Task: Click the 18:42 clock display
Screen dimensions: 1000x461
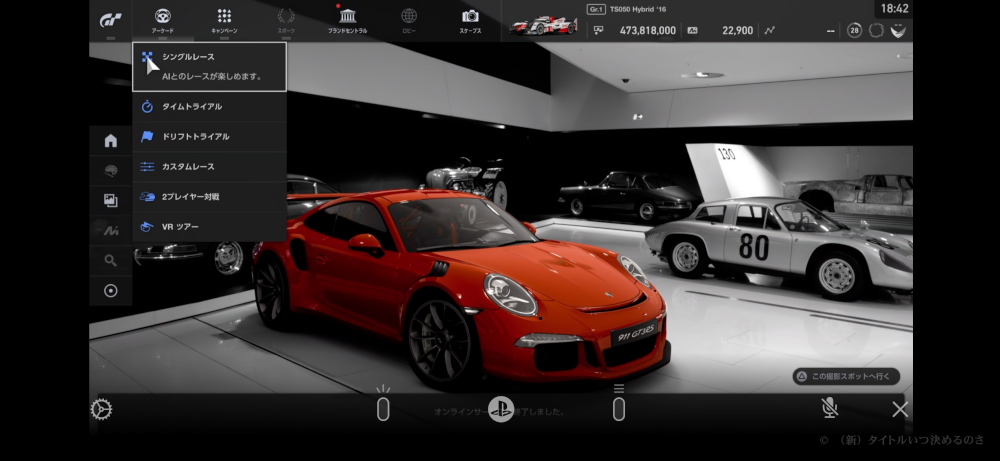Action: 894,9
